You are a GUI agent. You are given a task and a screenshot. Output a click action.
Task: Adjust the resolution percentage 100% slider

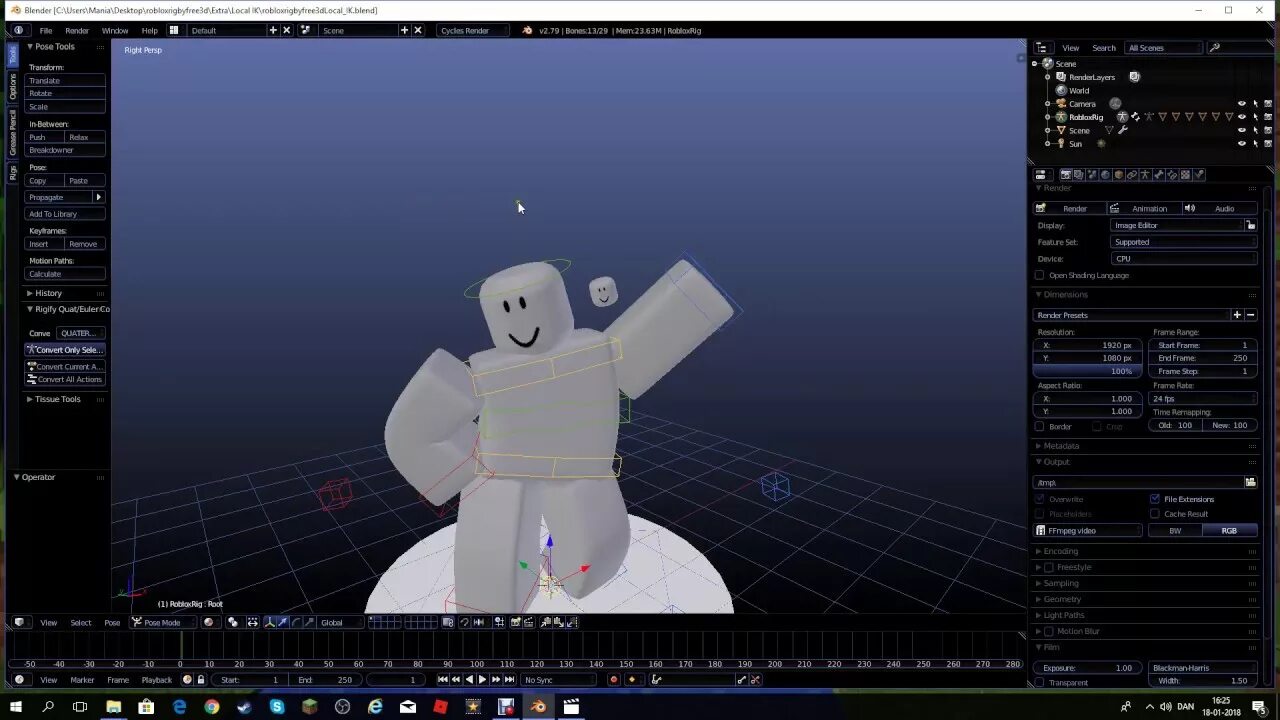pyautogui.click(x=1087, y=371)
